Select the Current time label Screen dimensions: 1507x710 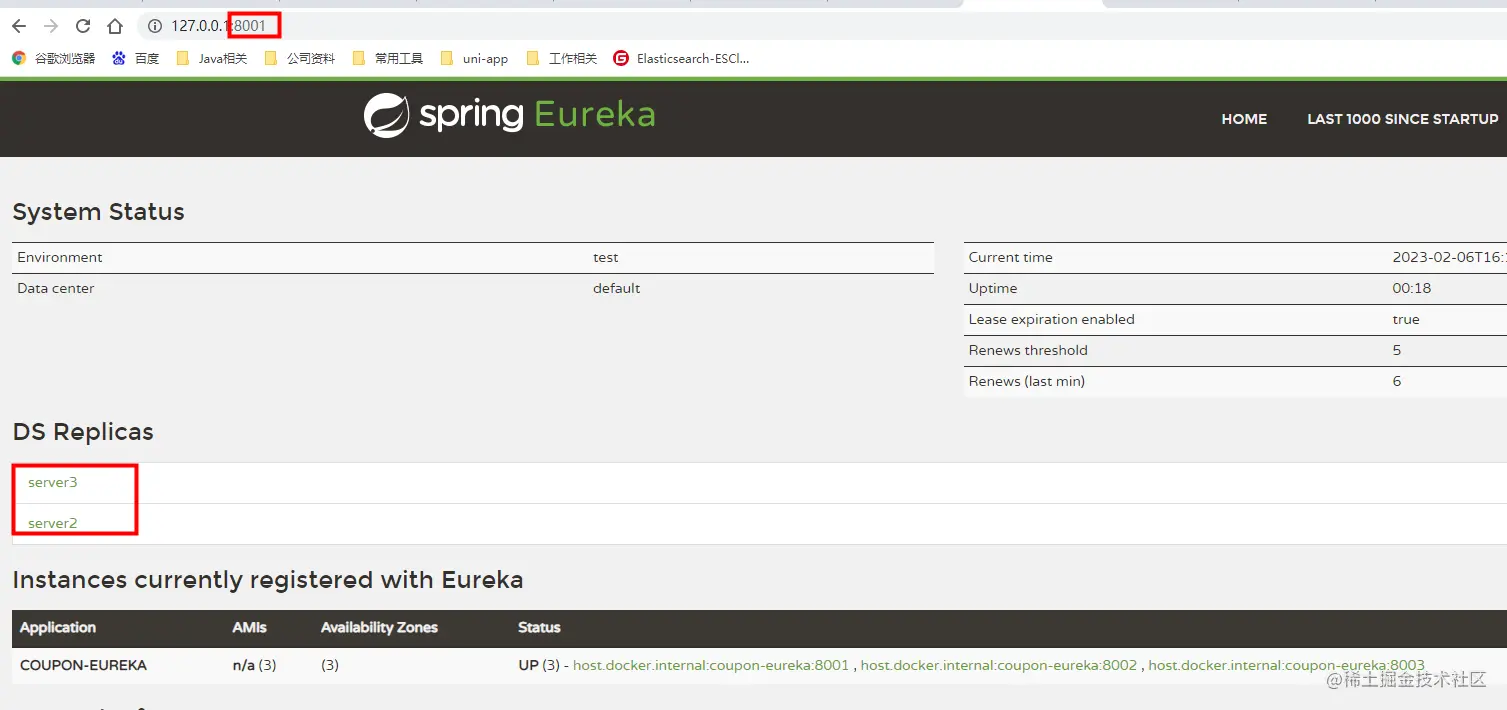coord(1010,257)
